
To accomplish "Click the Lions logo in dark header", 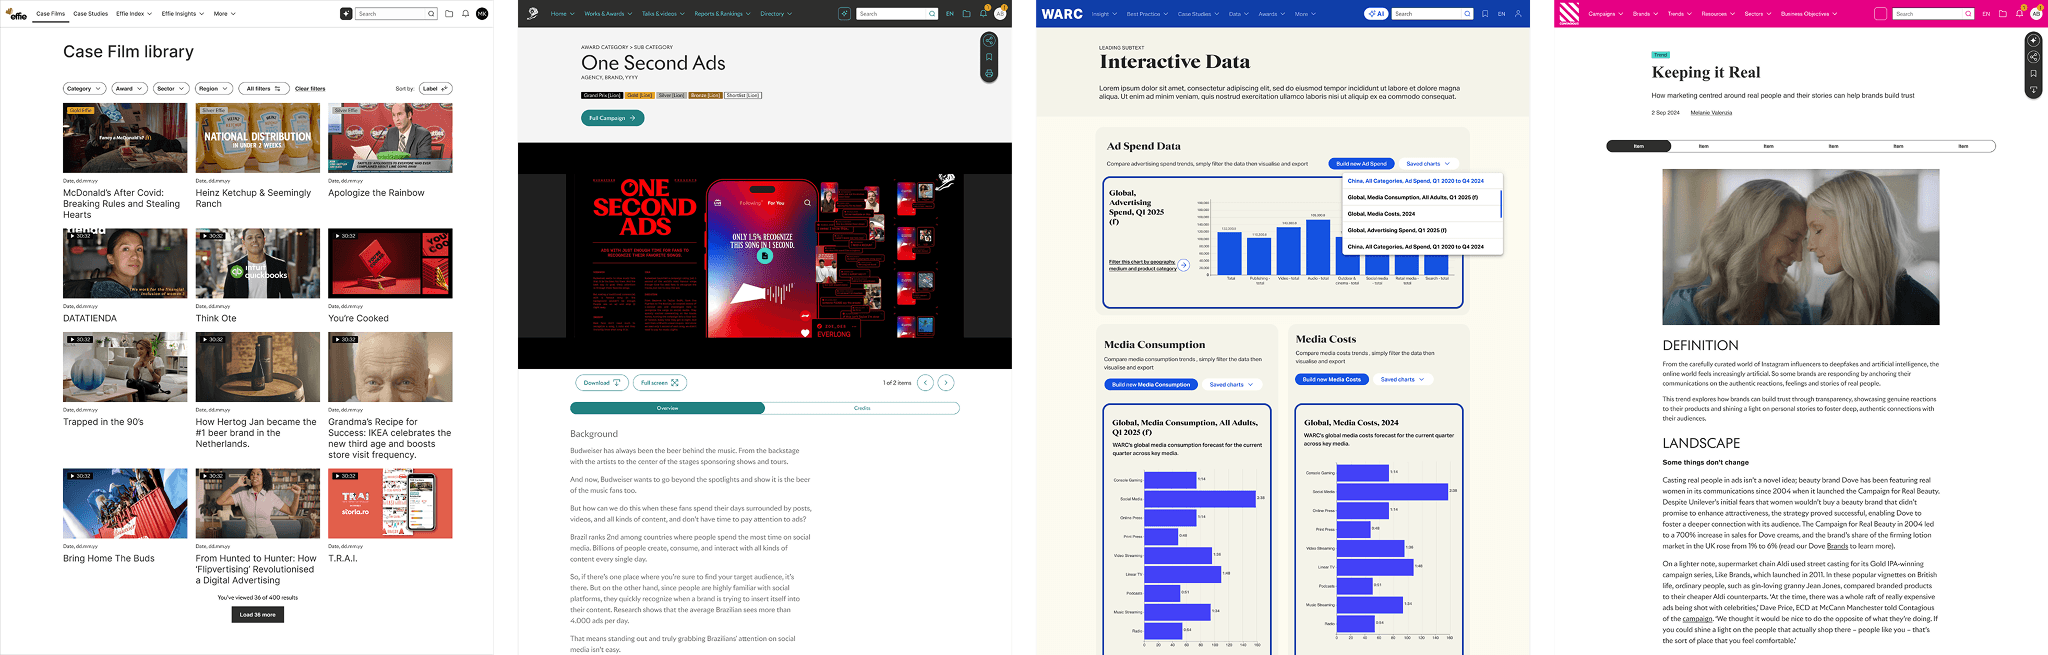I will (x=533, y=14).
